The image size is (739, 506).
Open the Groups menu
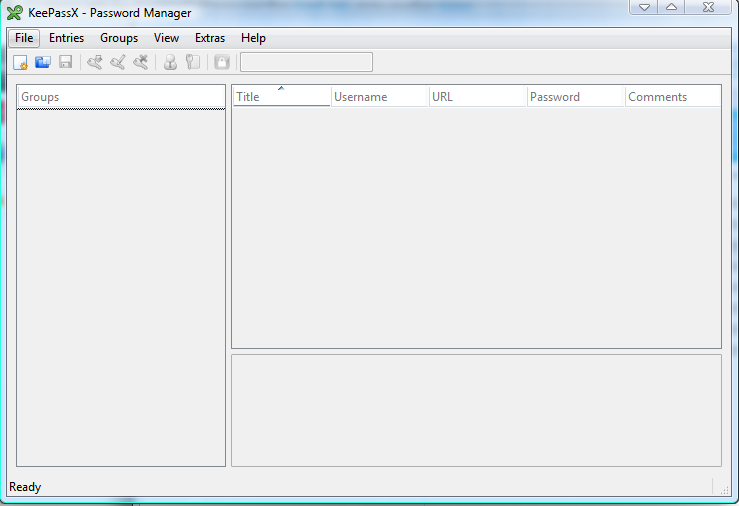119,38
